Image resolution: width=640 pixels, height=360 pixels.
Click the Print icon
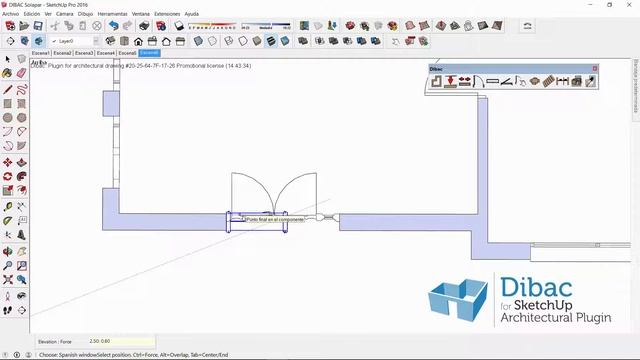(x=144, y=26)
